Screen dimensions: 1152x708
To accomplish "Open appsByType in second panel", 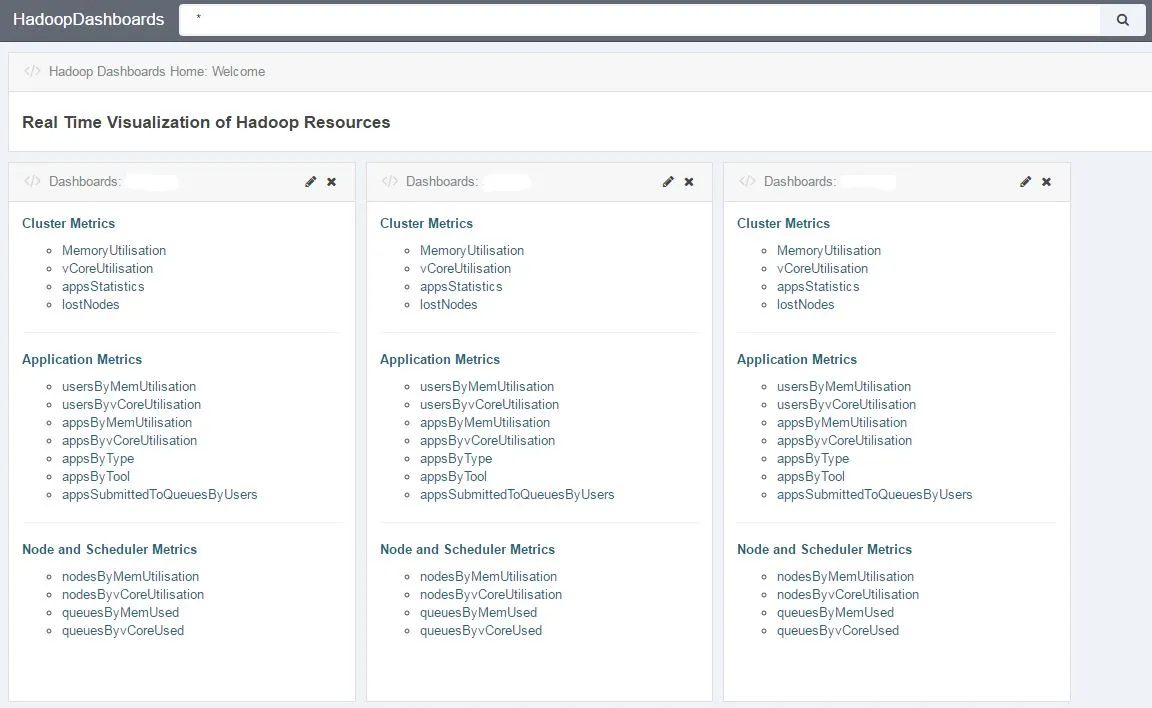I will point(456,459).
